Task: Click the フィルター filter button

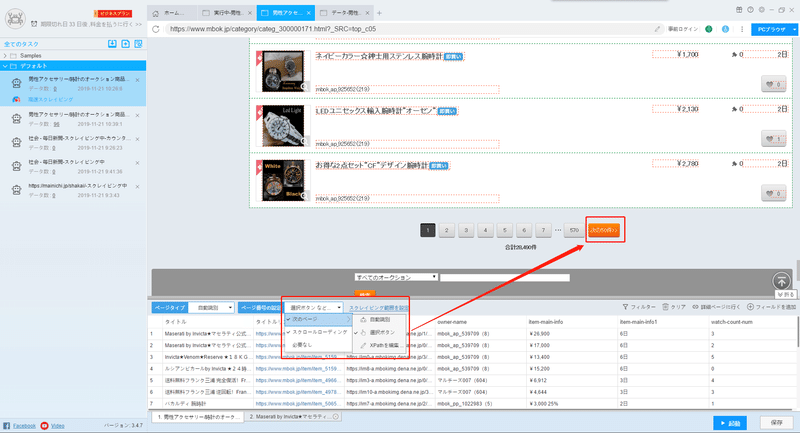Action: click(639, 307)
